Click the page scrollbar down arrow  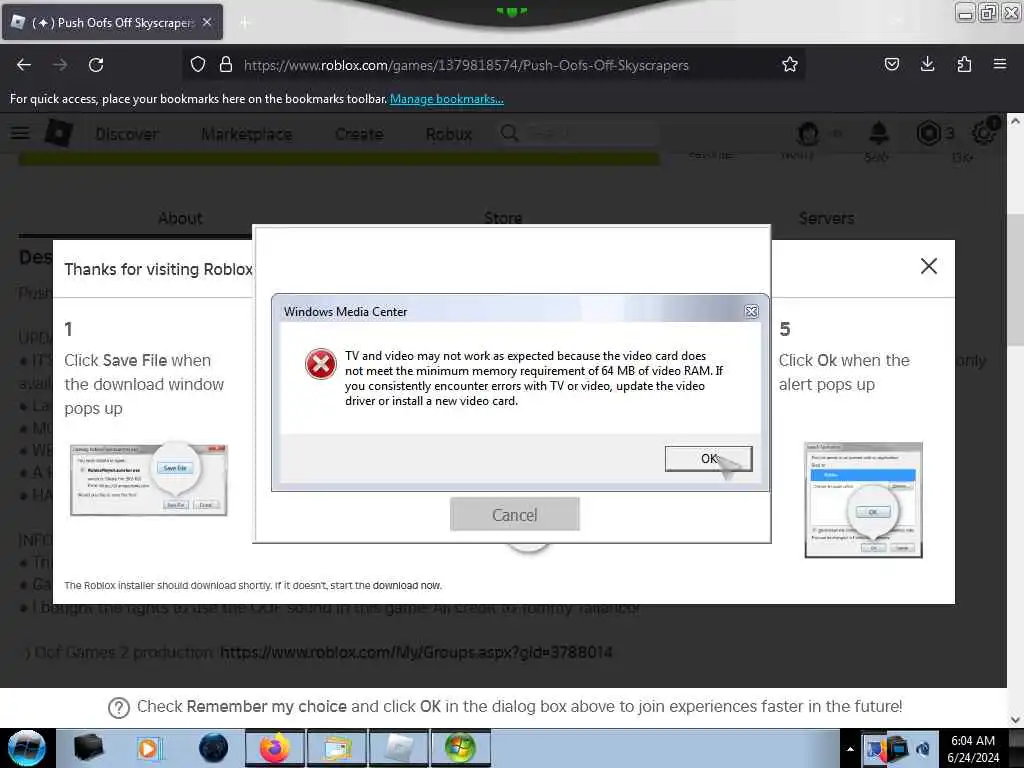[x=1015, y=720]
